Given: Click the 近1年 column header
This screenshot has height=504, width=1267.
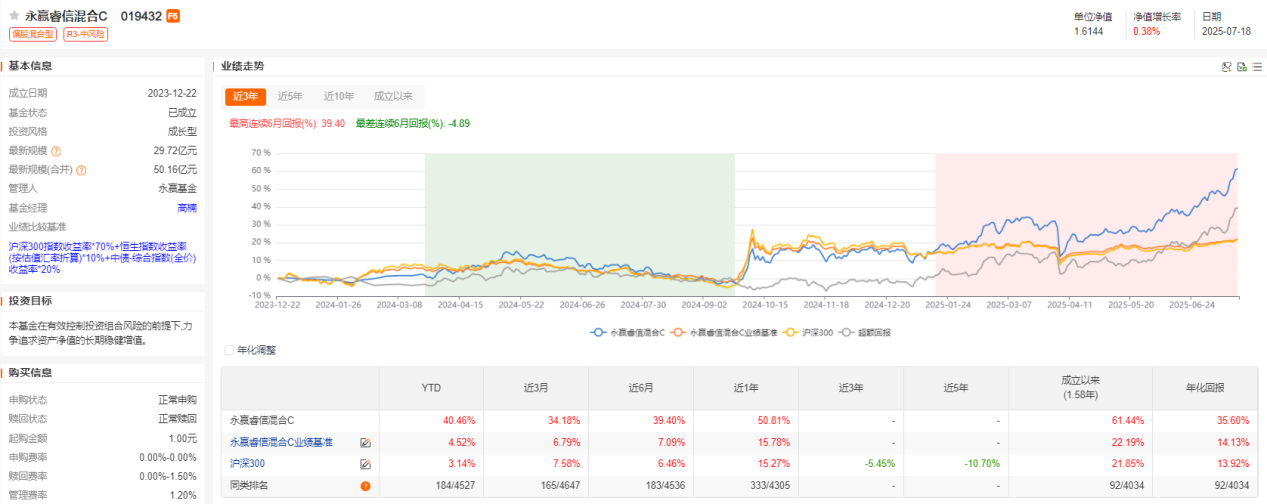Looking at the screenshot, I should point(746,388).
